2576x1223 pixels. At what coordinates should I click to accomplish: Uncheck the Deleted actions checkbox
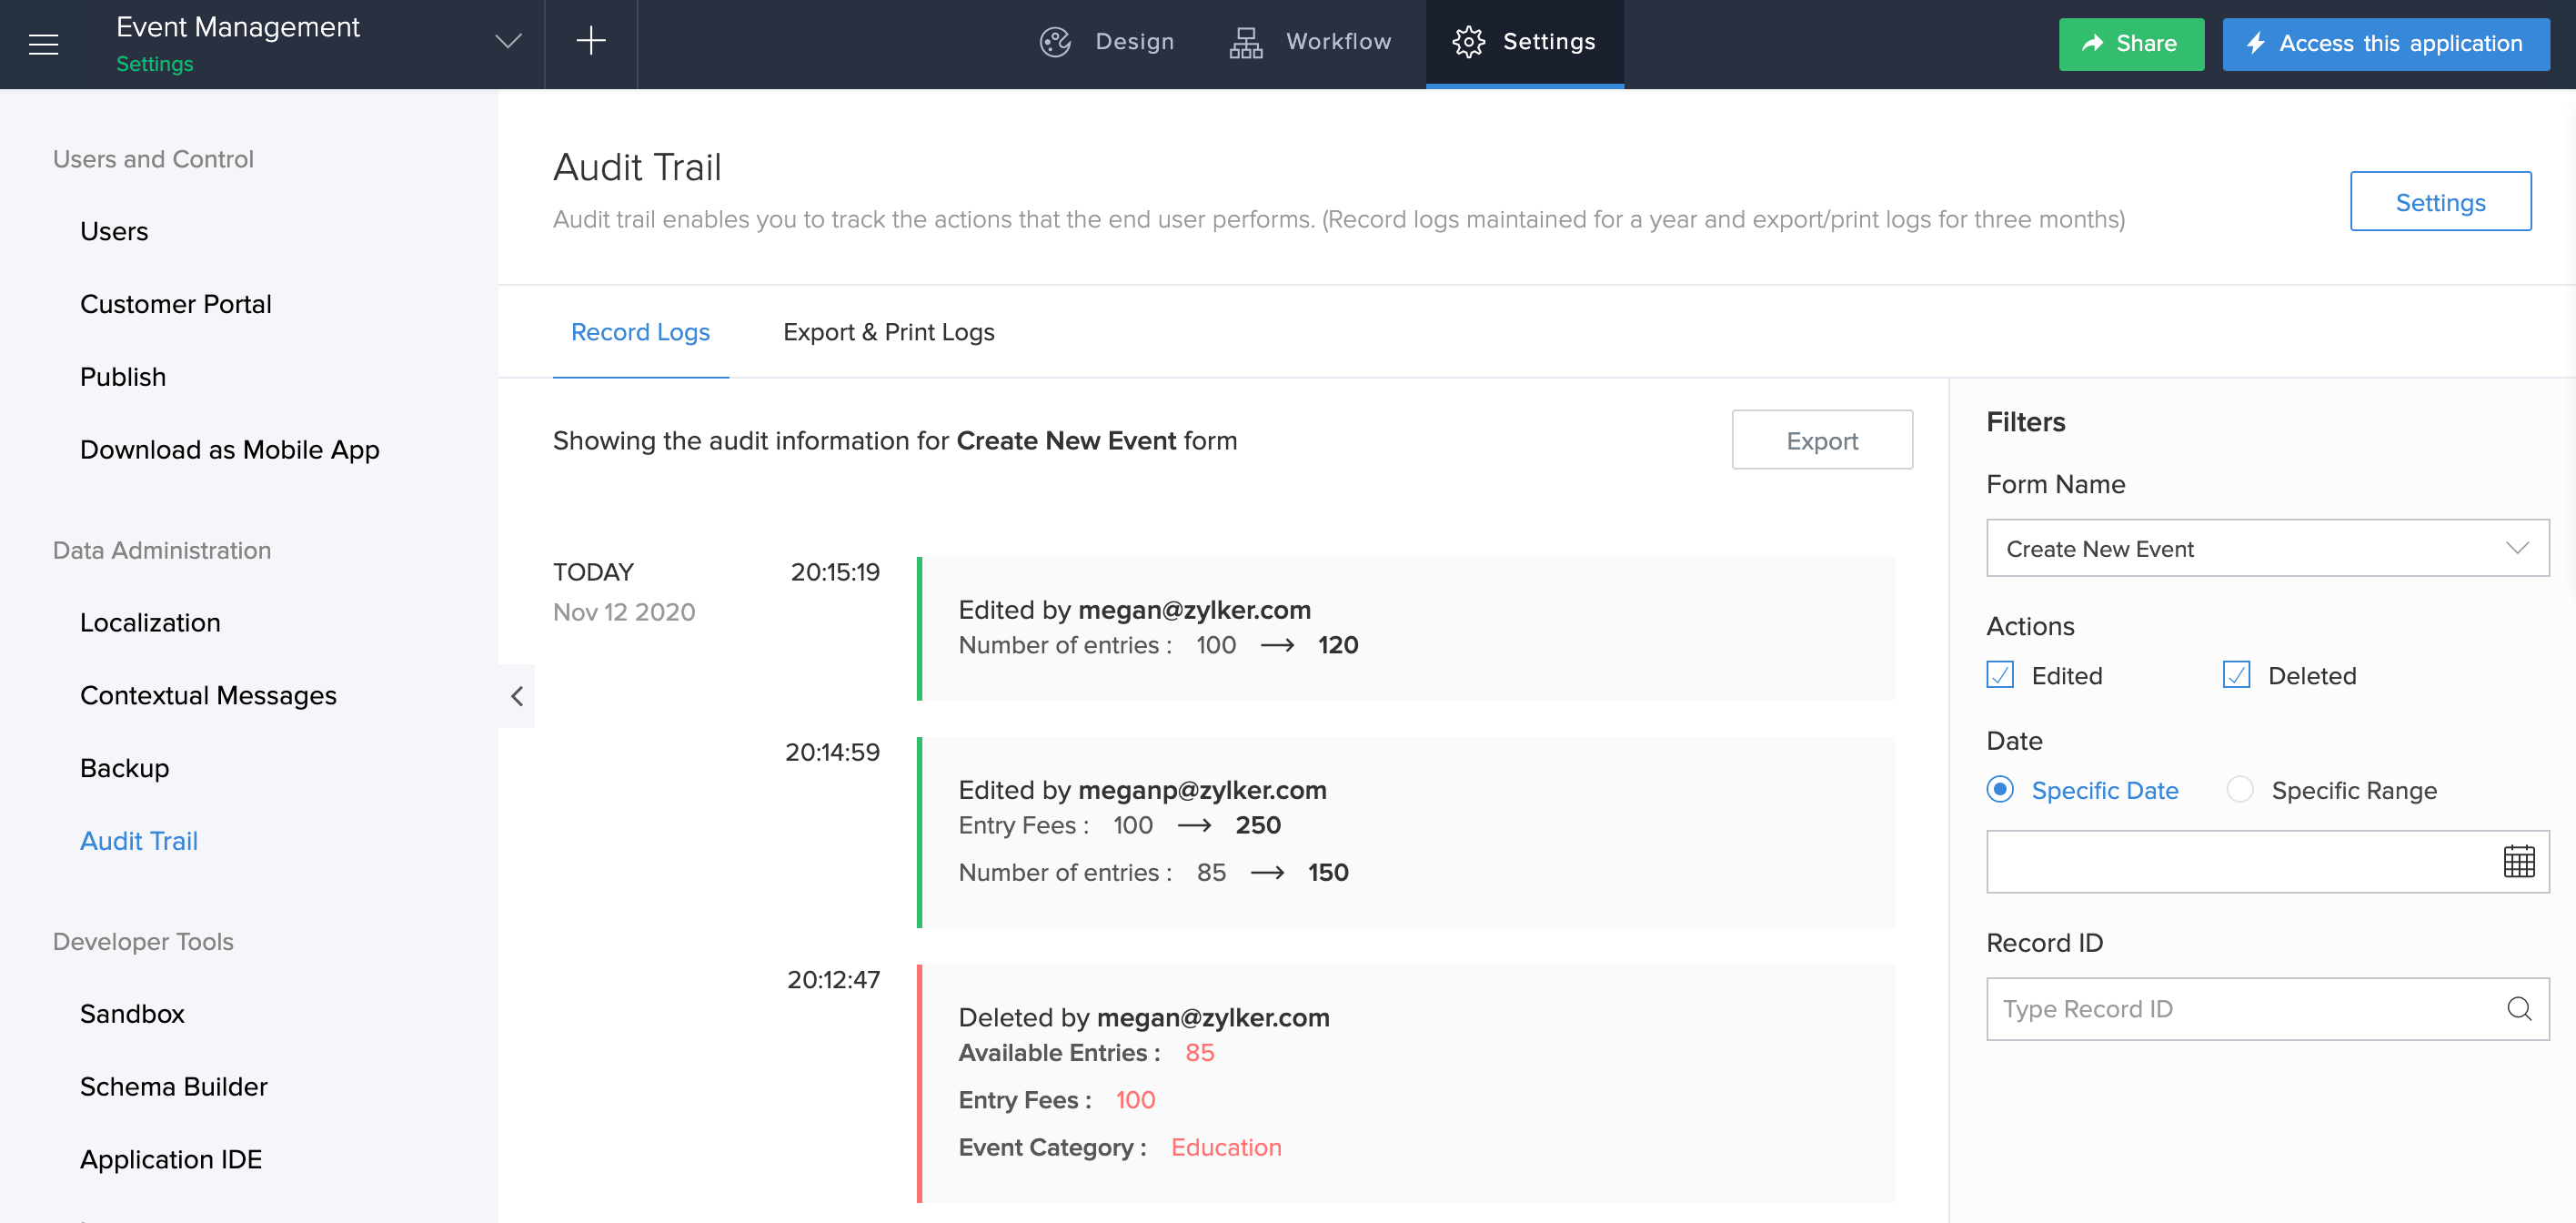click(x=2236, y=675)
